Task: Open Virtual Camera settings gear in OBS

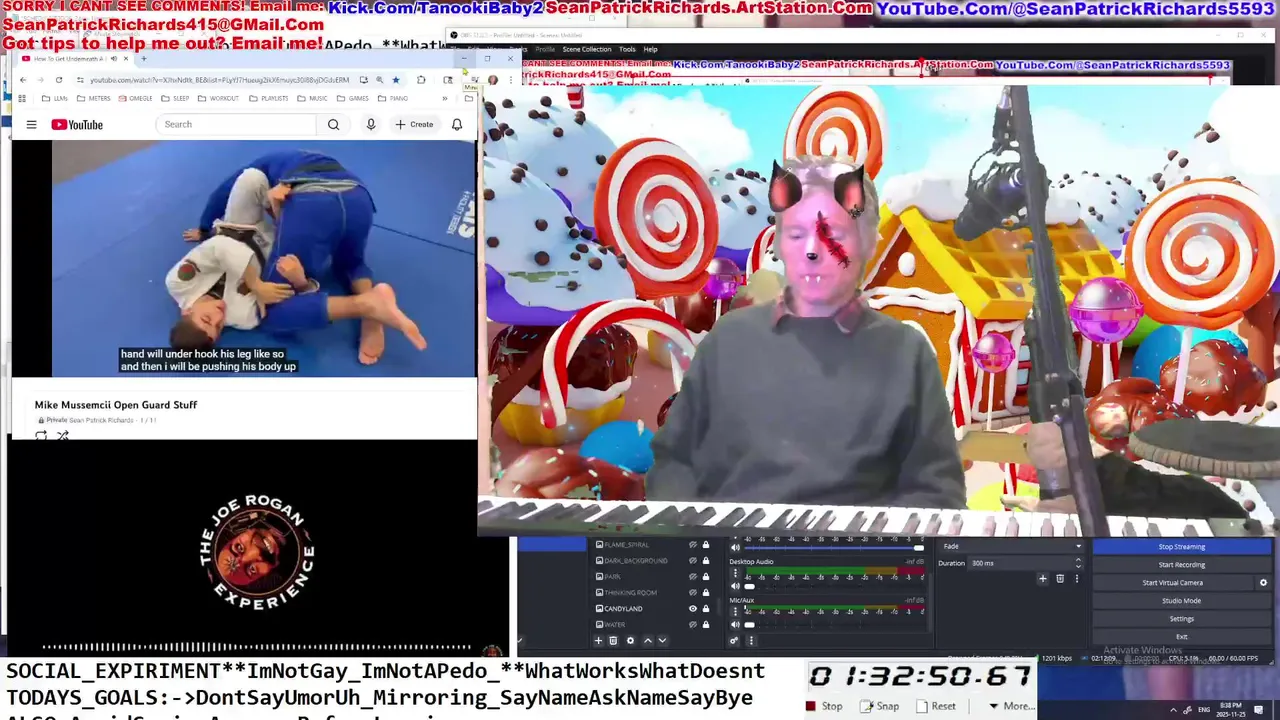Action: 1263,583
